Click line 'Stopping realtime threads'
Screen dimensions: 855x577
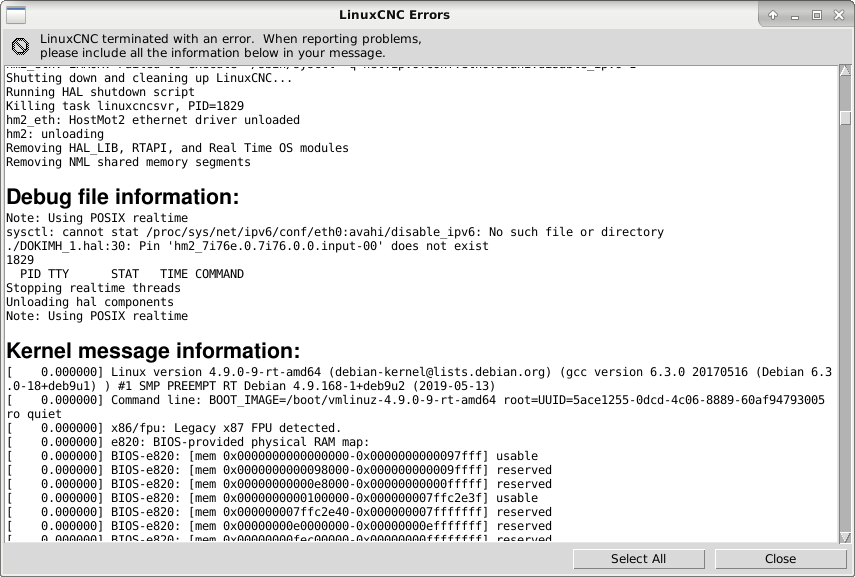point(93,288)
